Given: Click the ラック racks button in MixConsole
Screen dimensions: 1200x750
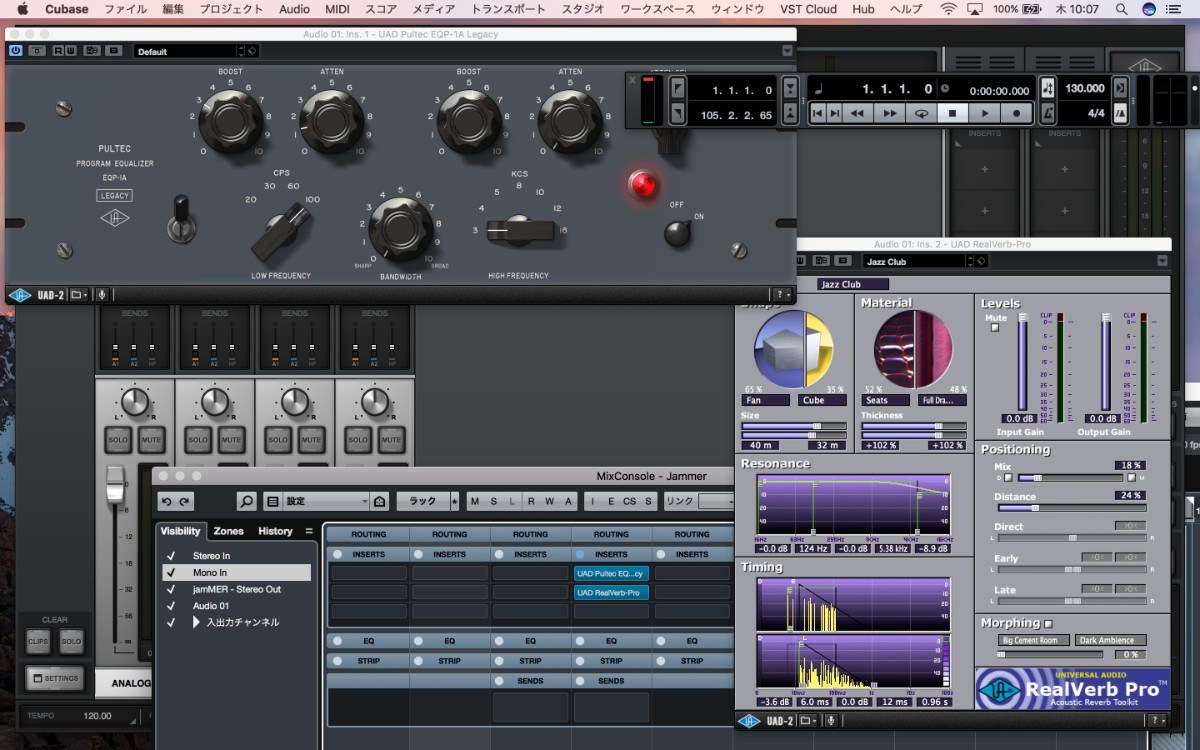Looking at the screenshot, I should (423, 501).
